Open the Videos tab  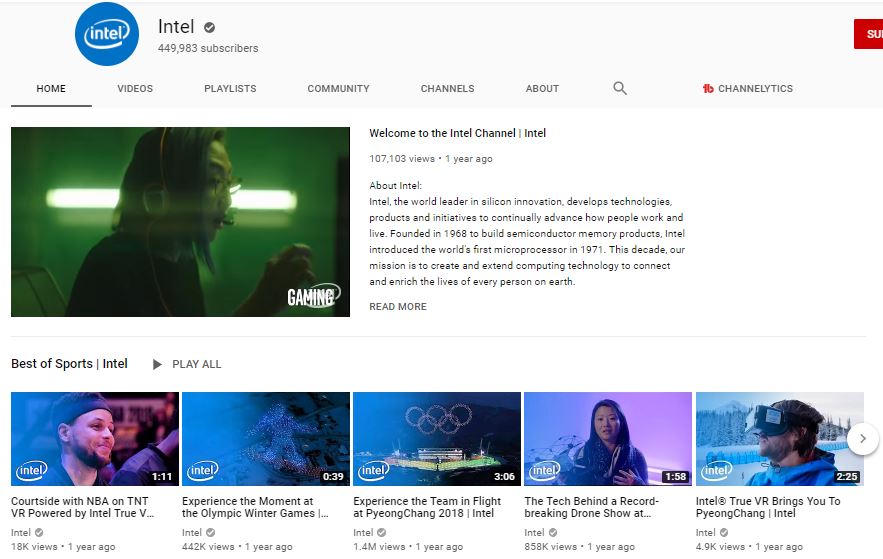point(135,88)
